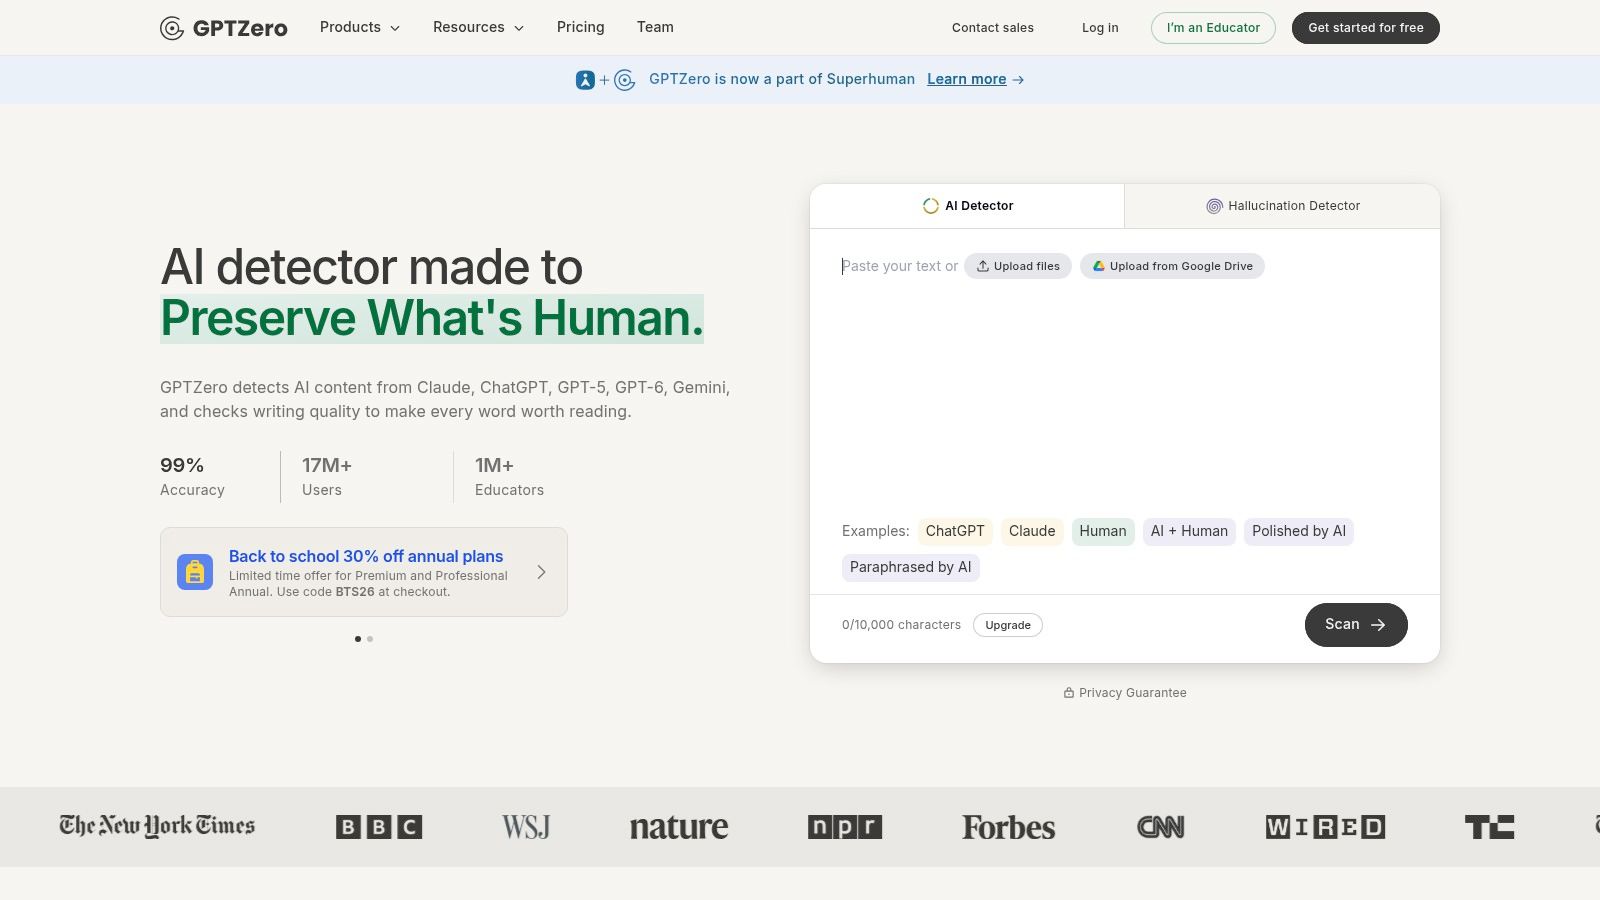The height and width of the screenshot is (900, 1600).
Task: Click the I'm an Educator button
Action: (x=1213, y=28)
